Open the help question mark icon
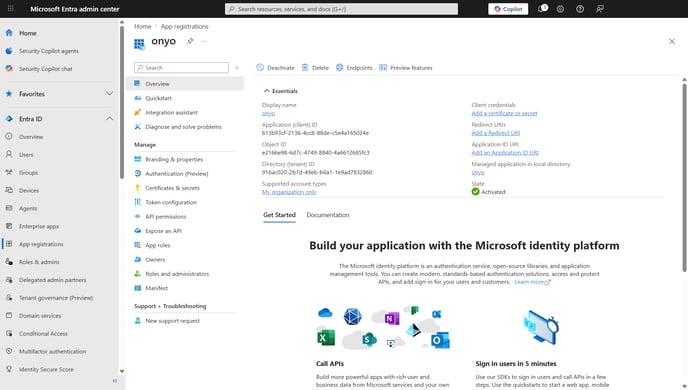This screenshot has width=688, height=390. click(580, 9)
